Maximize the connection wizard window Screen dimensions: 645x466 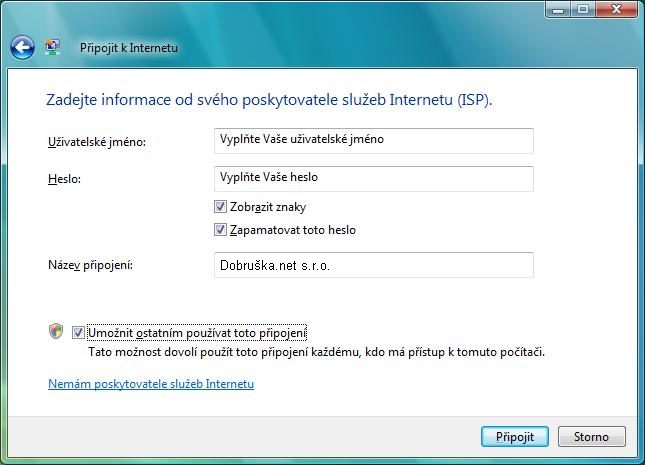click(582, 9)
